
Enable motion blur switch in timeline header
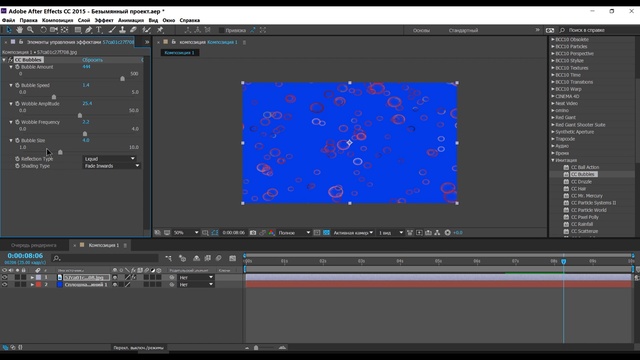[x=218, y=258]
